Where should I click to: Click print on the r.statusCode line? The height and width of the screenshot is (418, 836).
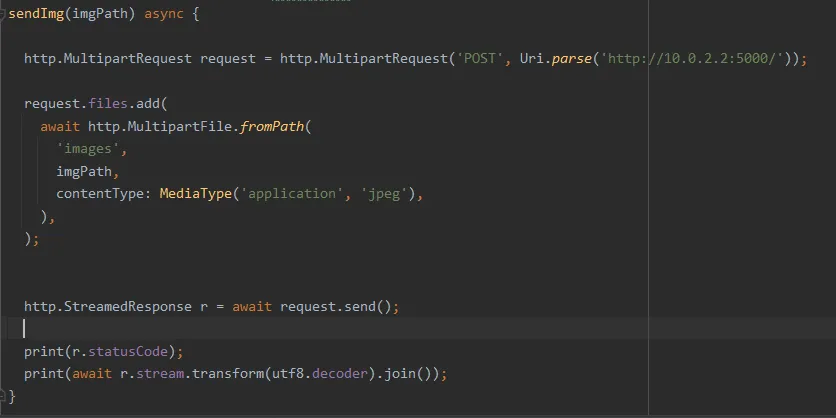pos(44,351)
